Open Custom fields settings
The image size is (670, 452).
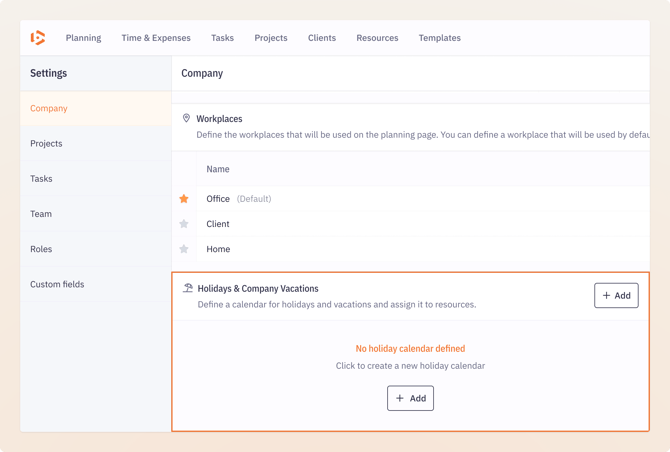(57, 284)
